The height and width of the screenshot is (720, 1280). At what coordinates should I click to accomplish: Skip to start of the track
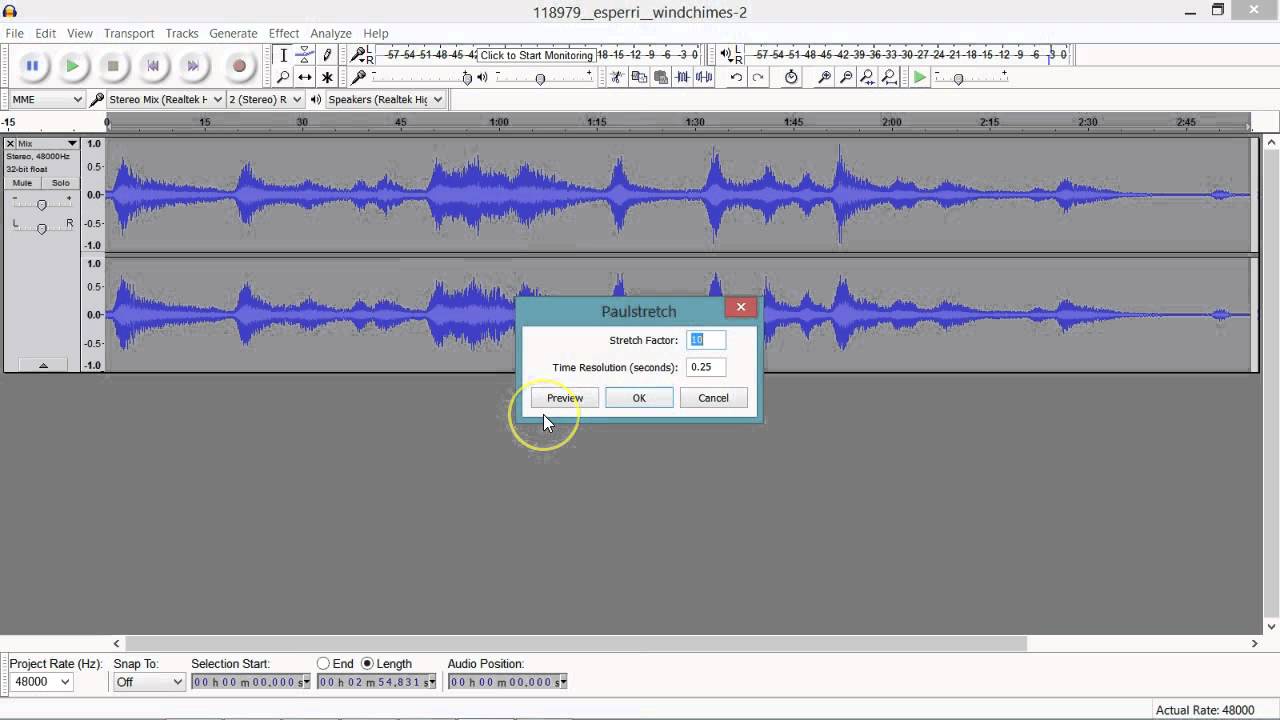click(153, 66)
